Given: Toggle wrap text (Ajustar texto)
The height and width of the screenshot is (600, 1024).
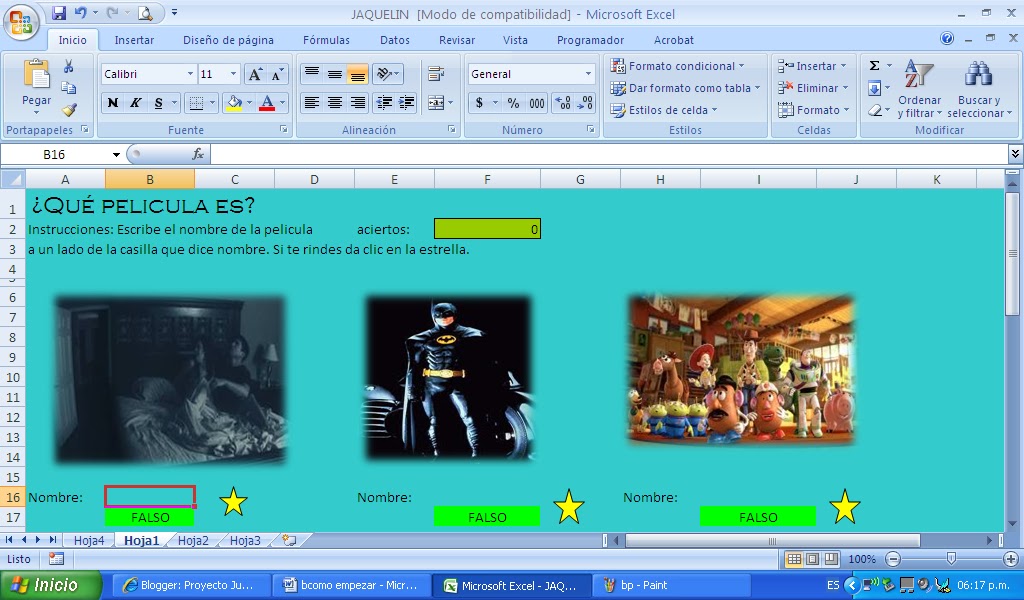Looking at the screenshot, I should [434, 72].
